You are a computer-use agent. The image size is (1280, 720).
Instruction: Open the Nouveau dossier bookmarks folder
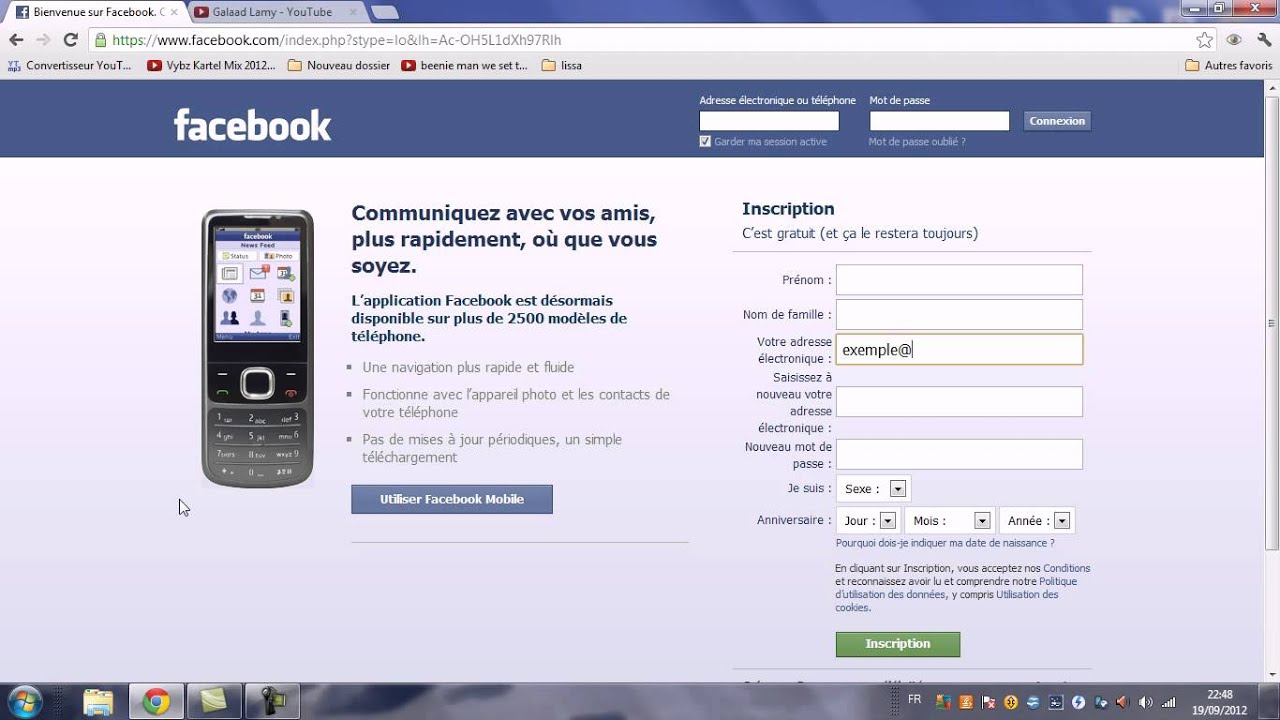coord(339,65)
